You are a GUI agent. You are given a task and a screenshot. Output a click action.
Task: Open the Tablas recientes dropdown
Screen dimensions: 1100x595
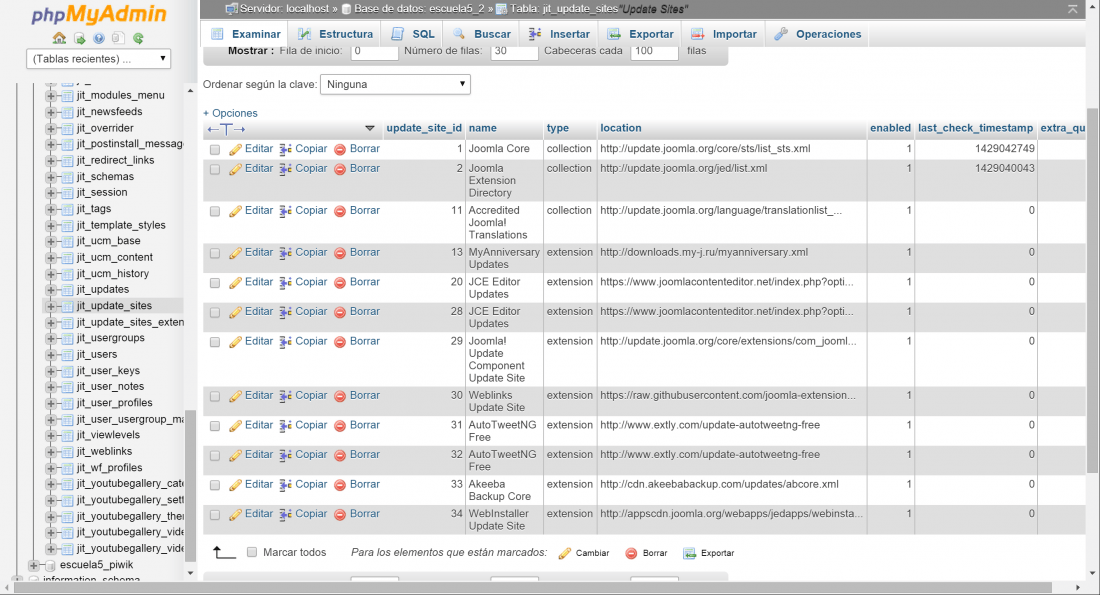[x=98, y=59]
